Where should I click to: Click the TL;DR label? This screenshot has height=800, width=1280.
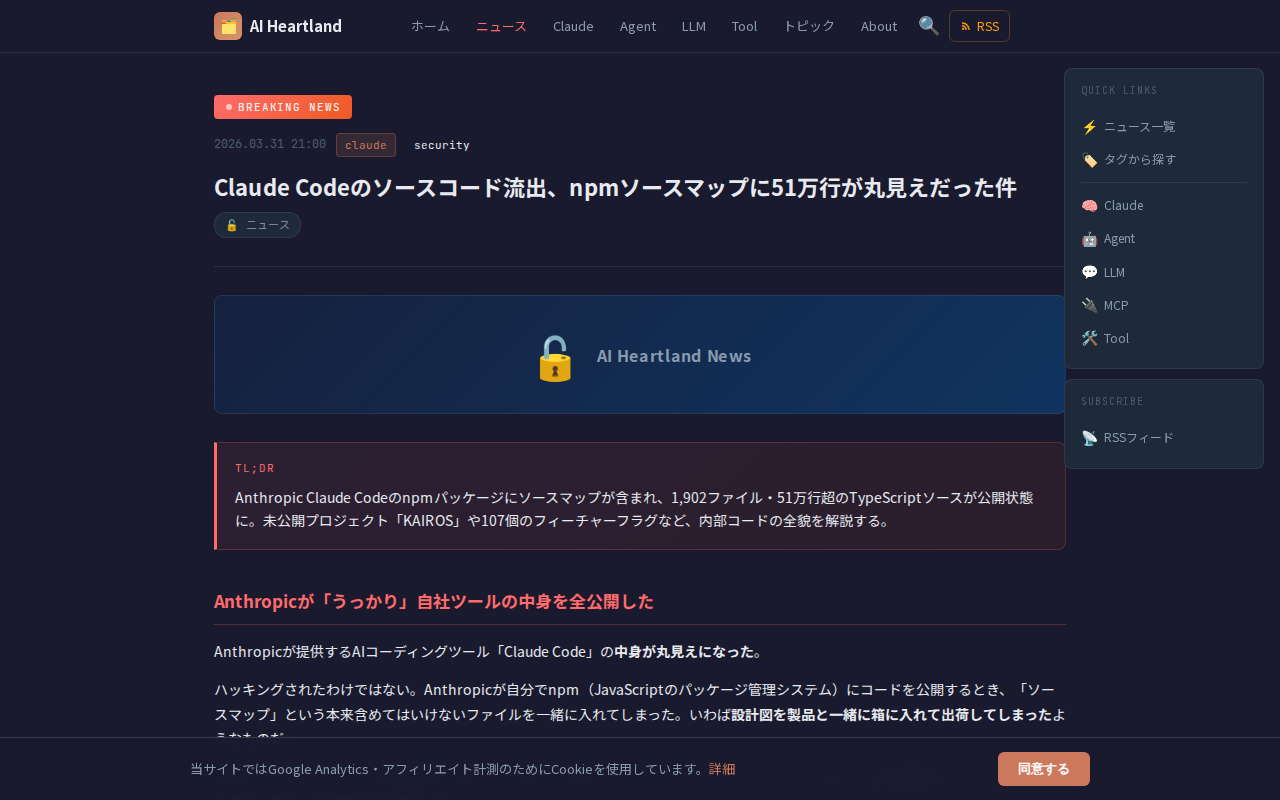(x=255, y=468)
